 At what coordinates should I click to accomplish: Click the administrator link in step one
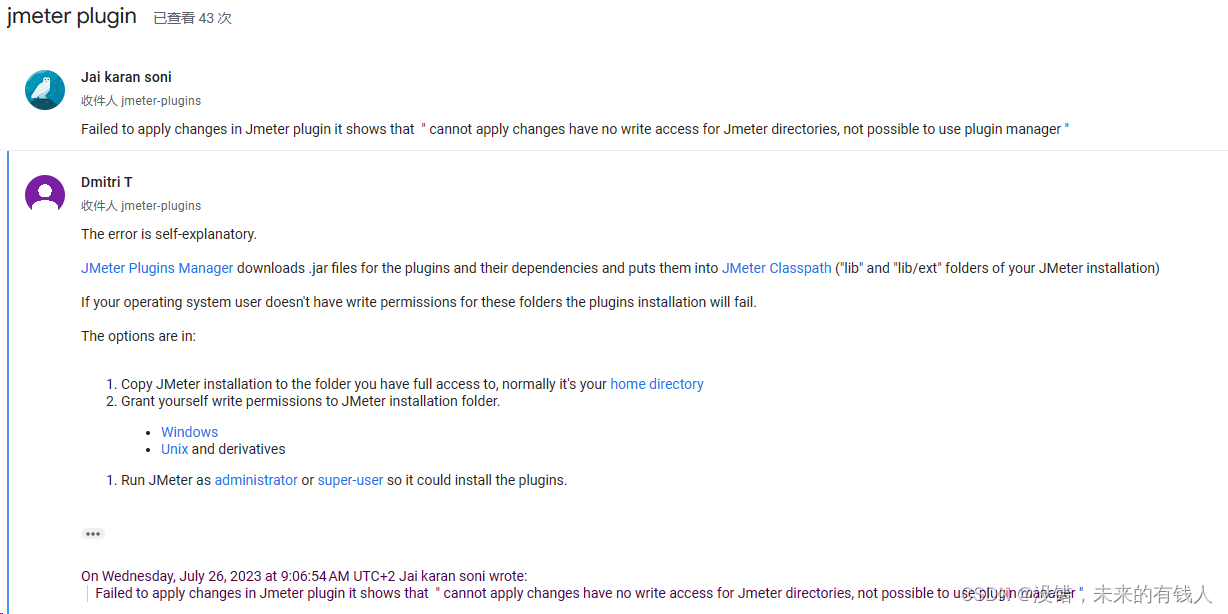pyautogui.click(x=255, y=479)
